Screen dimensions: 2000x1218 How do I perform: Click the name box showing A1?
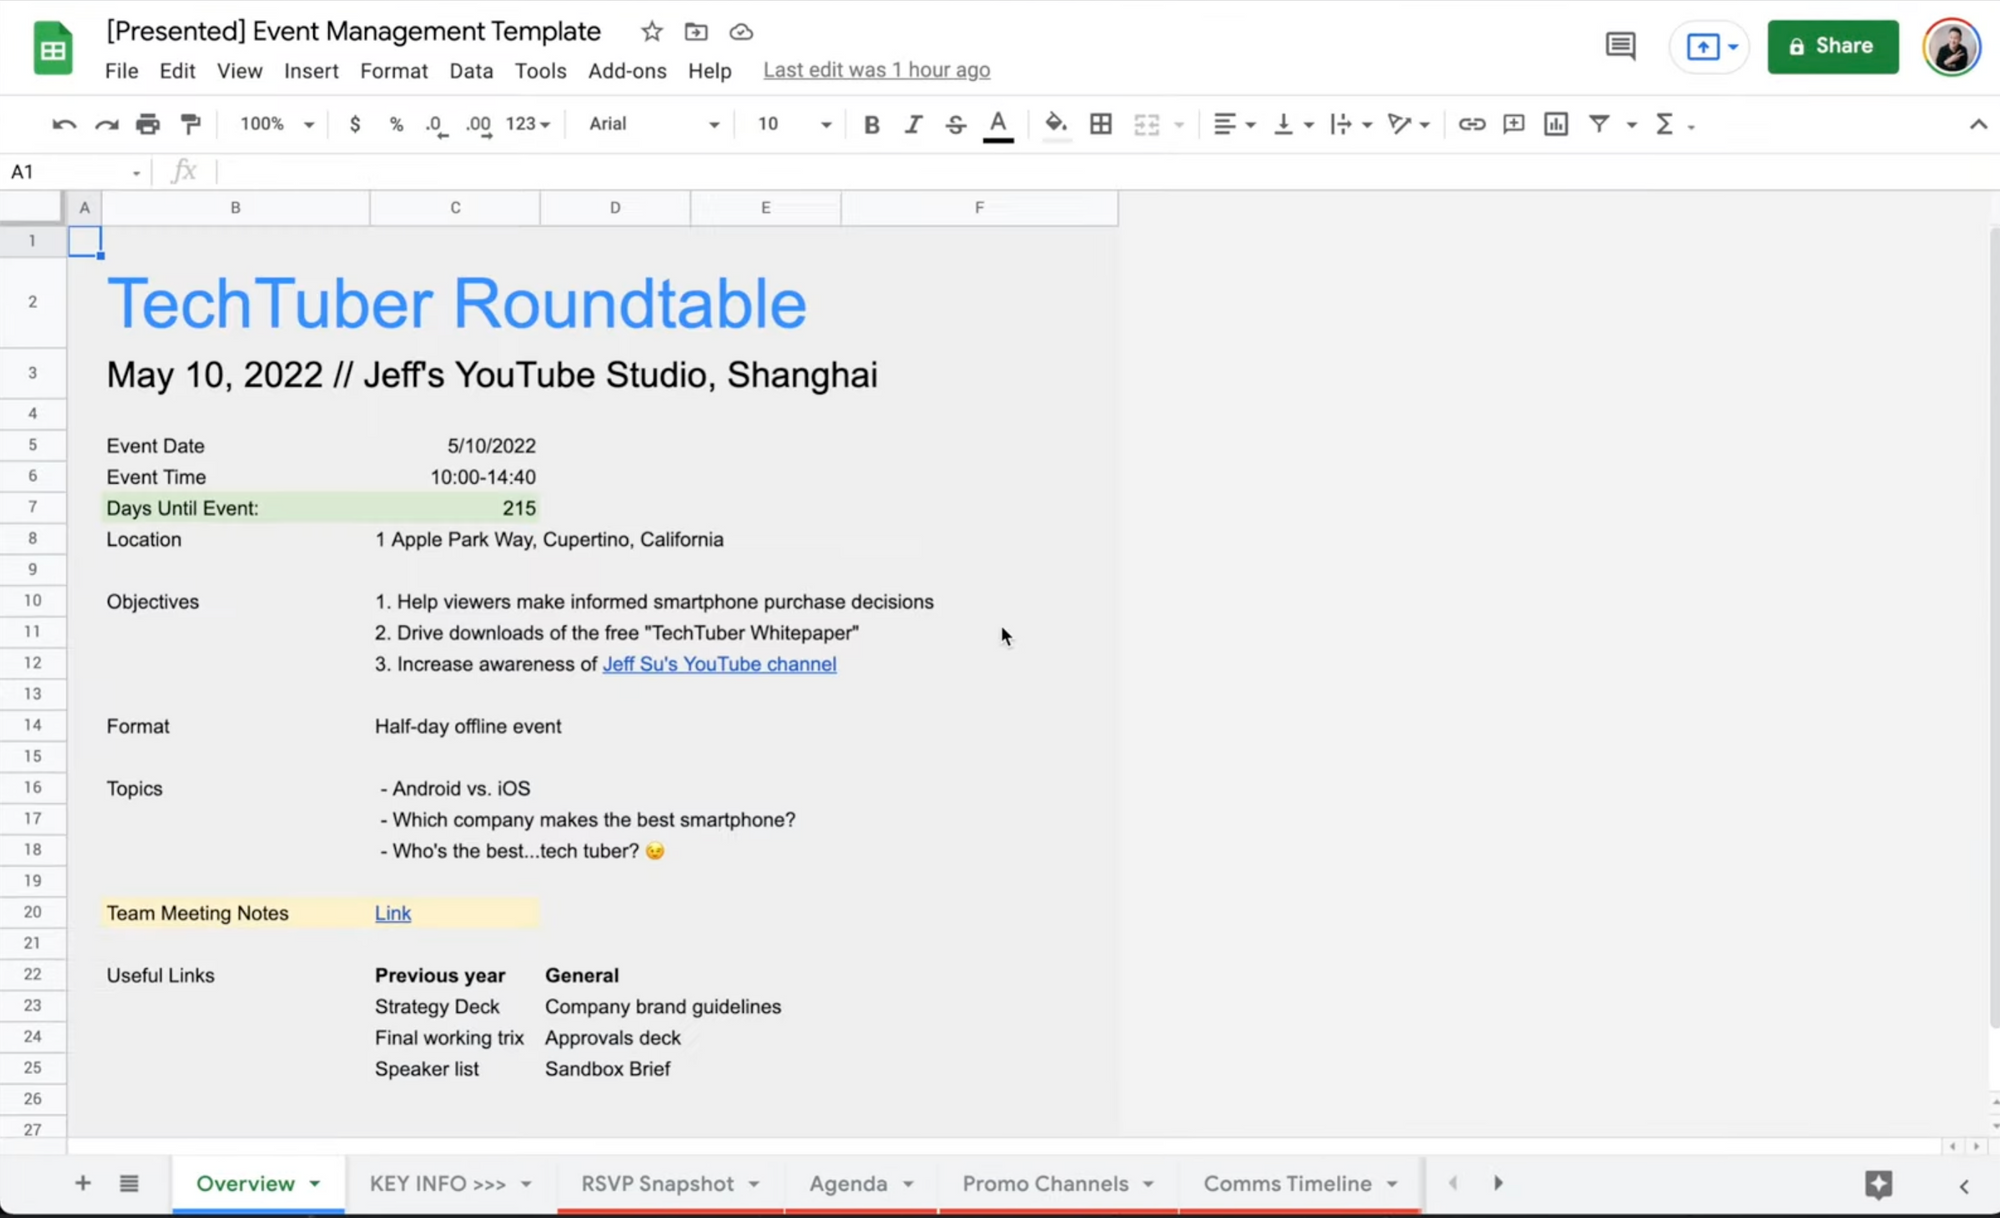click(x=74, y=172)
